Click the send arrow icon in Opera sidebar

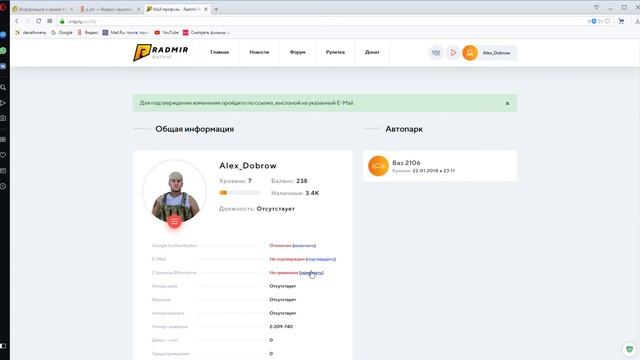tap(3, 103)
